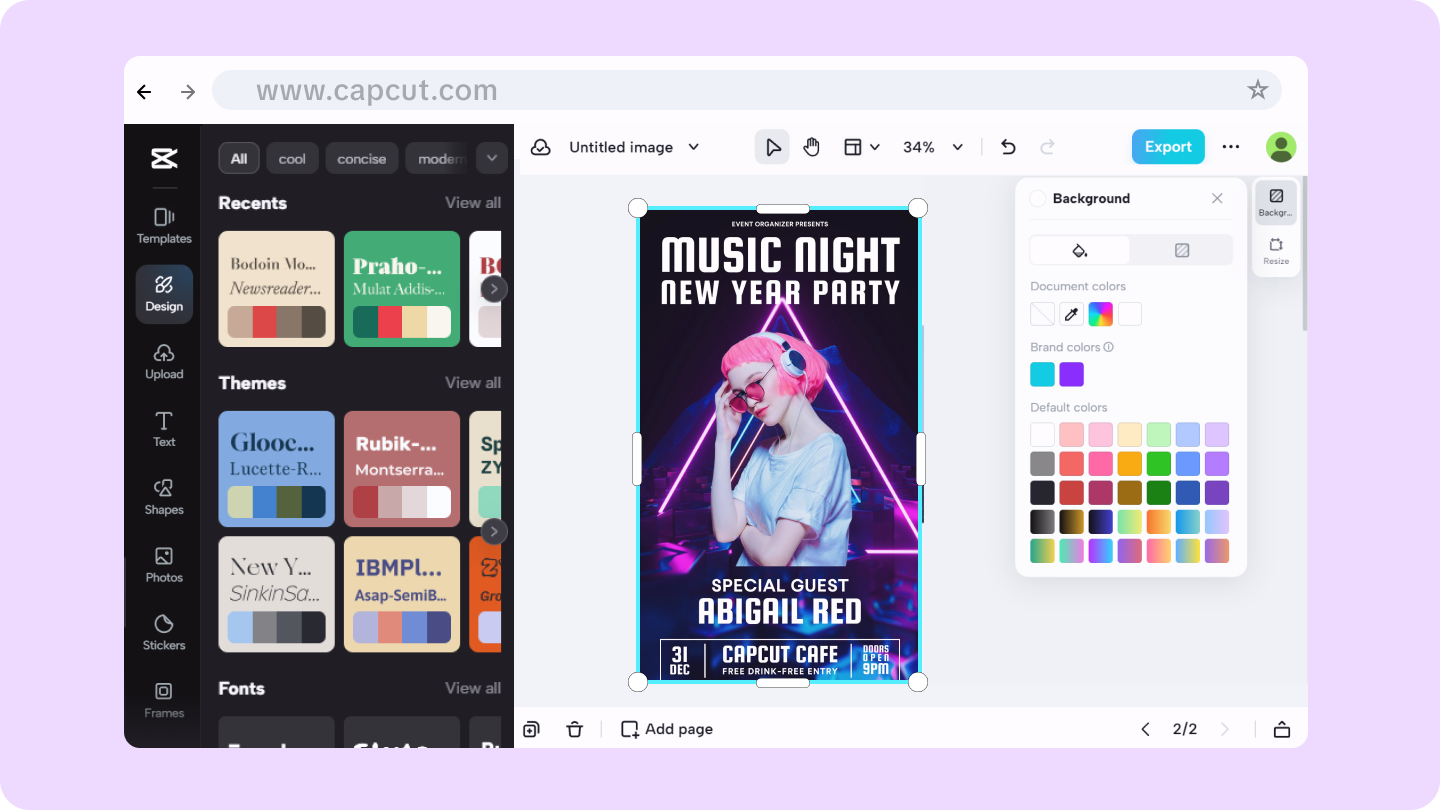The height and width of the screenshot is (810, 1440).
Task: Open View all for Themes
Action: point(472,382)
